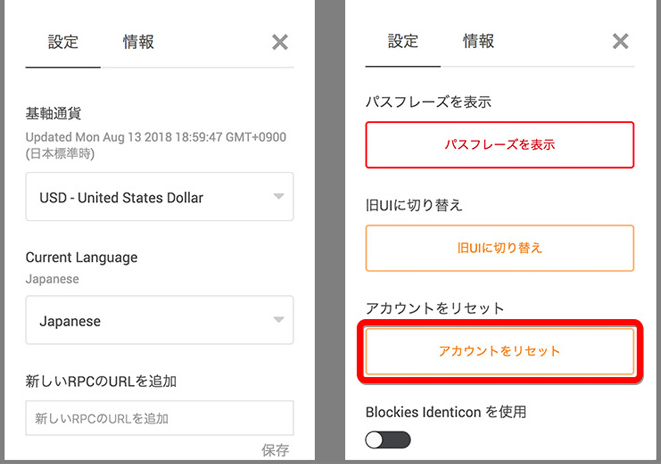Click 保存 to save the RPC URL
The height and width of the screenshot is (464, 661).
tap(275, 450)
